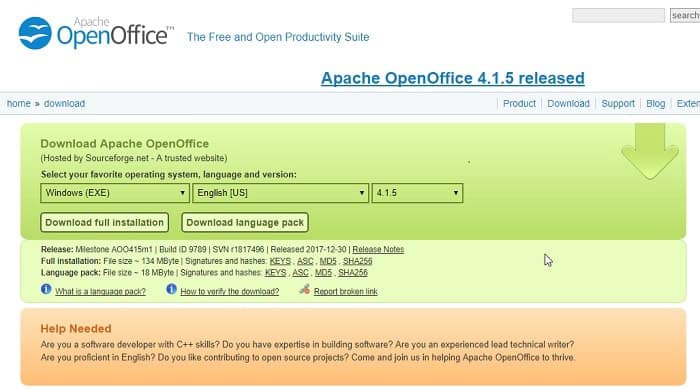Click the info icon beside language pack question
The height and width of the screenshot is (389, 700).
pyautogui.click(x=46, y=289)
